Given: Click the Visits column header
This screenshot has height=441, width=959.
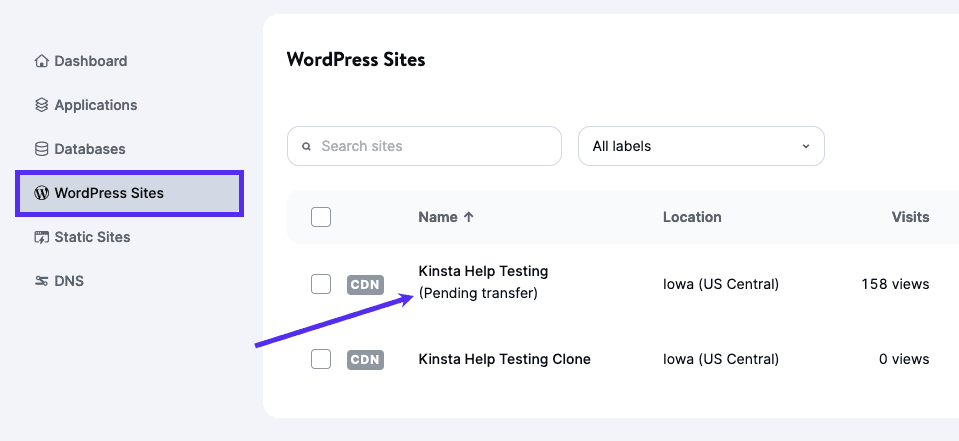Looking at the screenshot, I should pos(910,217).
